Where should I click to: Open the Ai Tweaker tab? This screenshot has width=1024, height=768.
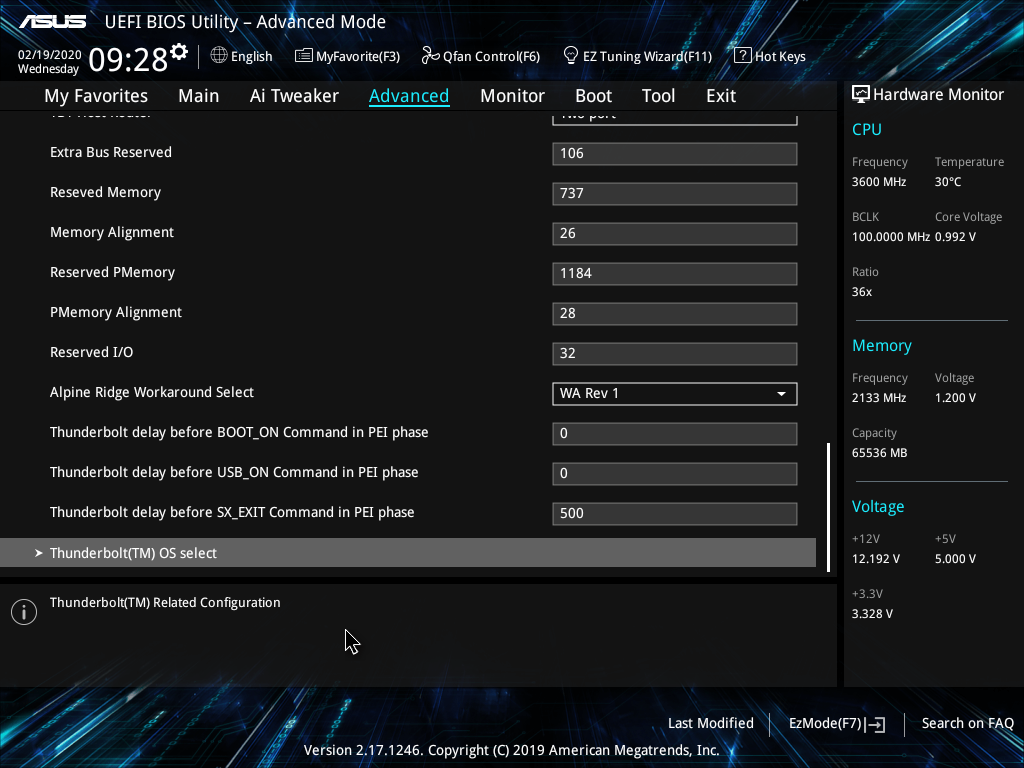pyautogui.click(x=294, y=96)
